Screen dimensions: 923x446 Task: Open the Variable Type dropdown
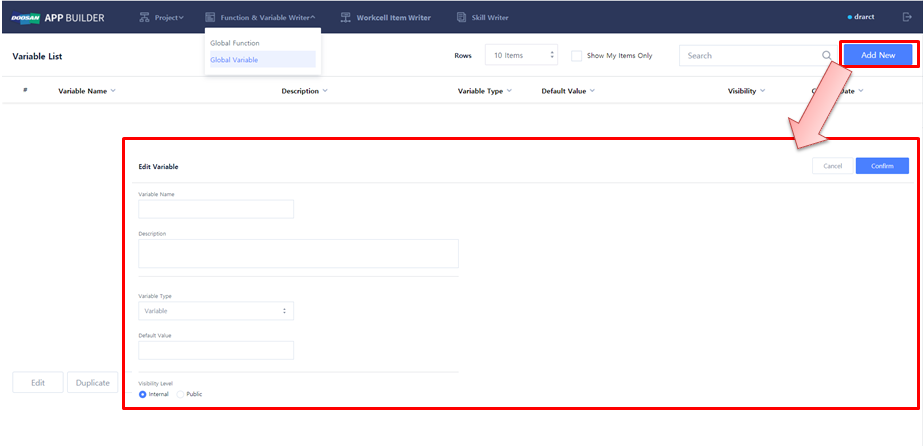click(x=215, y=311)
